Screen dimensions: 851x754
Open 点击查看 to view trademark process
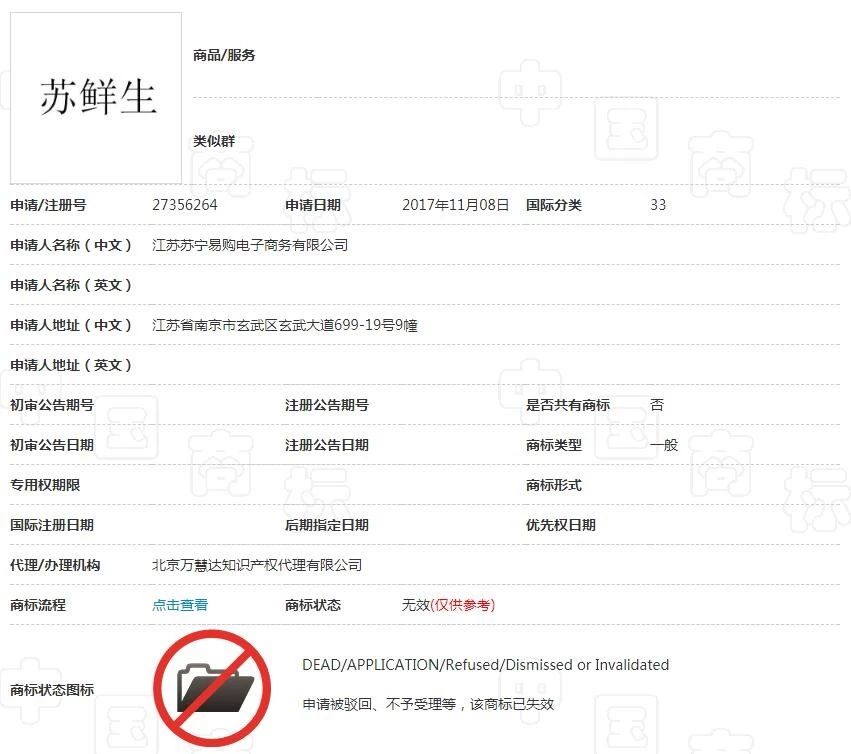click(179, 605)
